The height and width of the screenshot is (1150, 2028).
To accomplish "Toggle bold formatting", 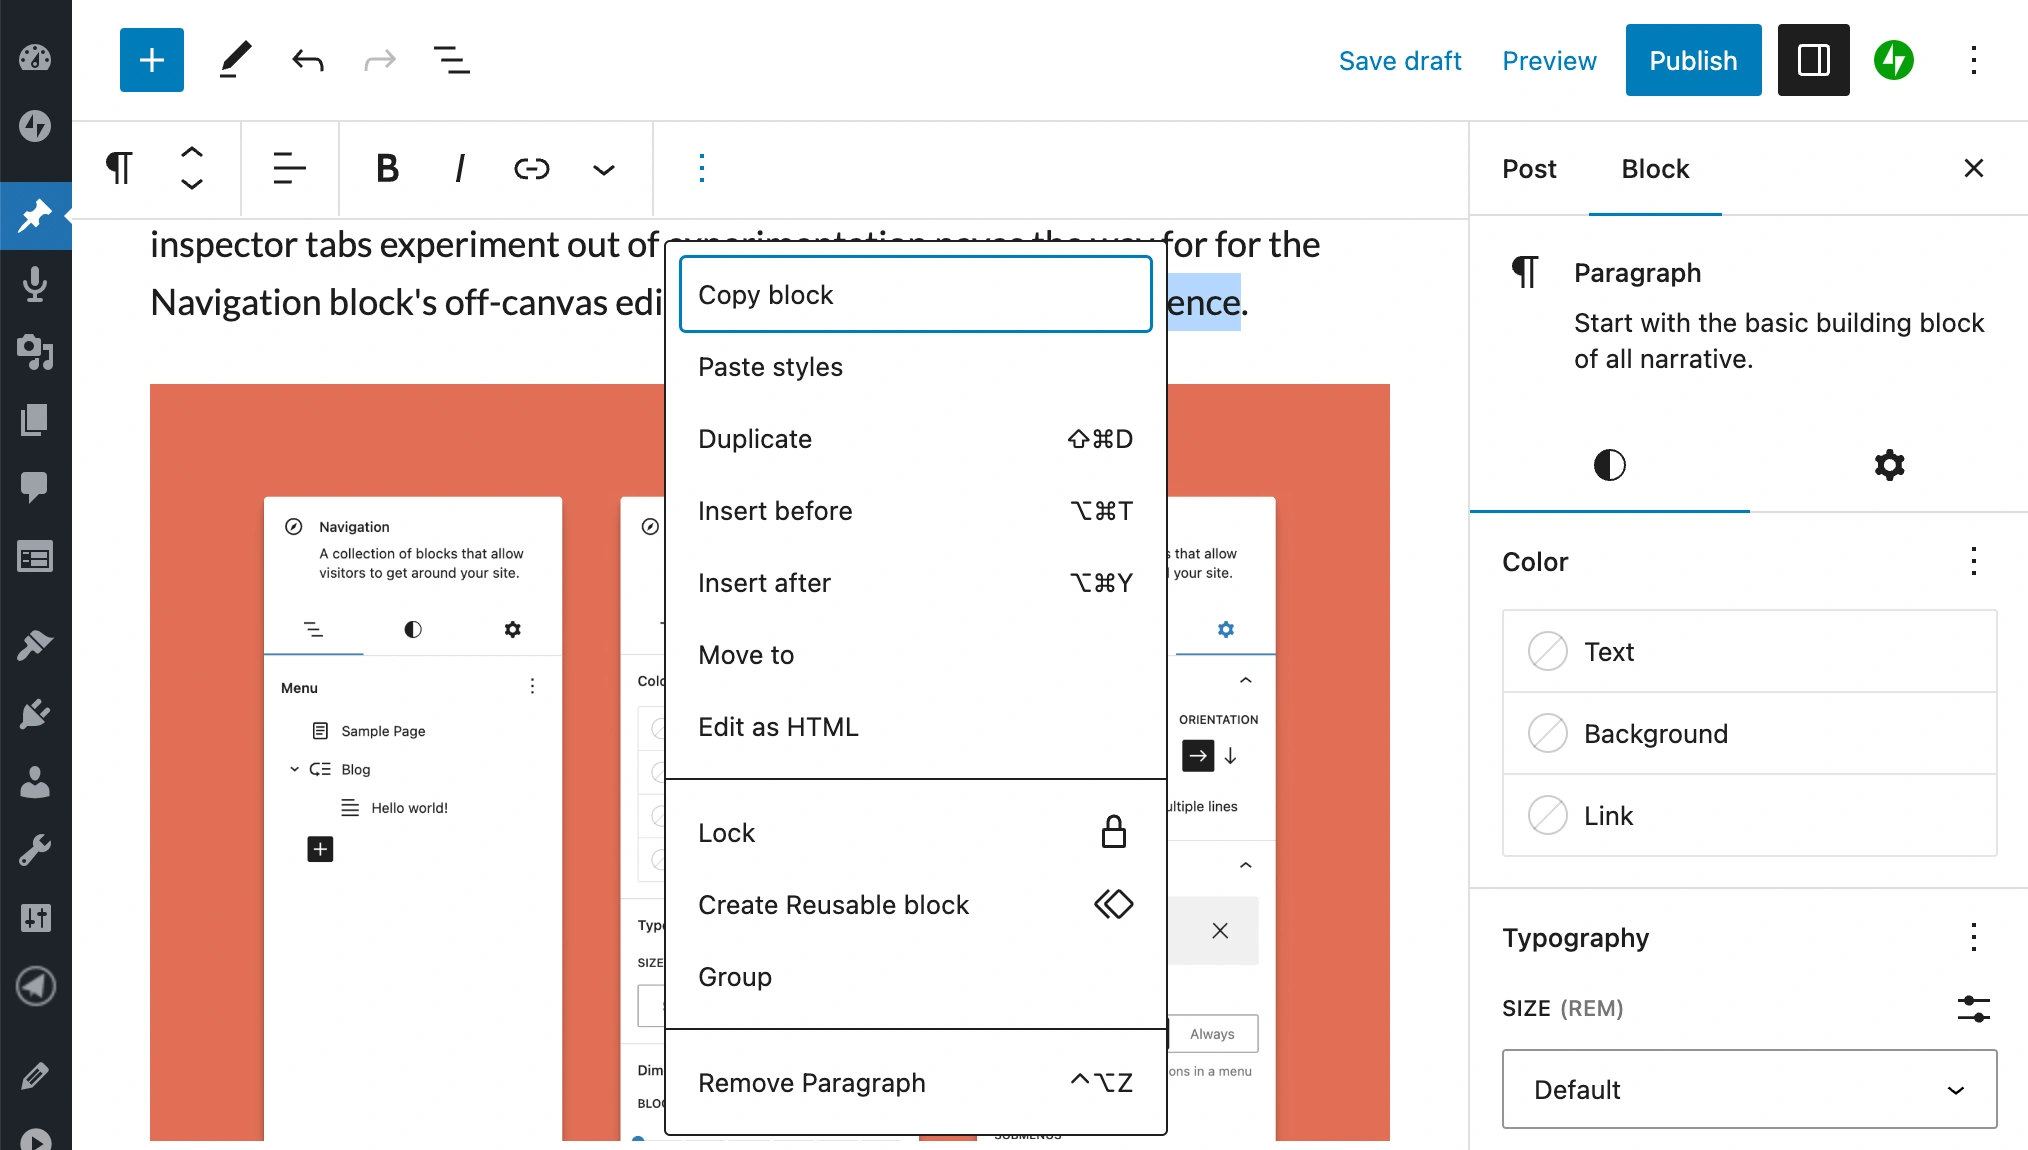I will (x=387, y=169).
